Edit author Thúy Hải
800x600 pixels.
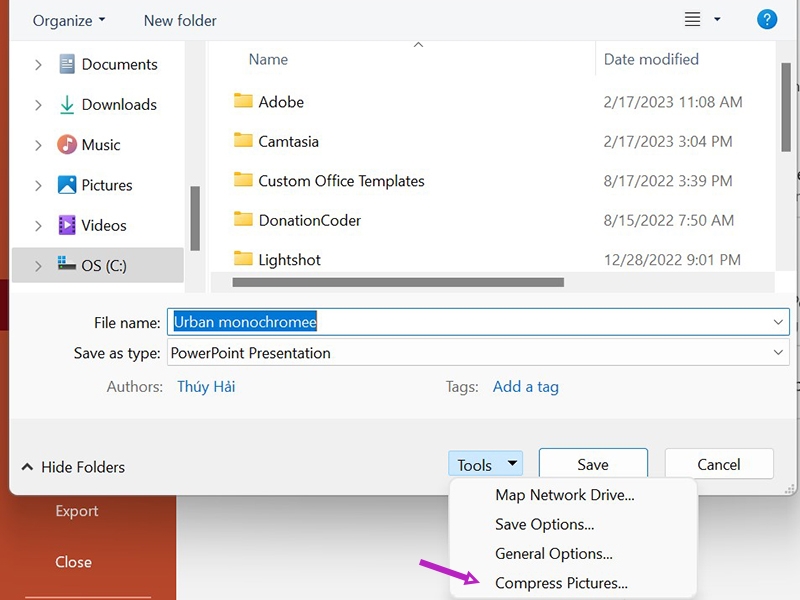point(206,387)
